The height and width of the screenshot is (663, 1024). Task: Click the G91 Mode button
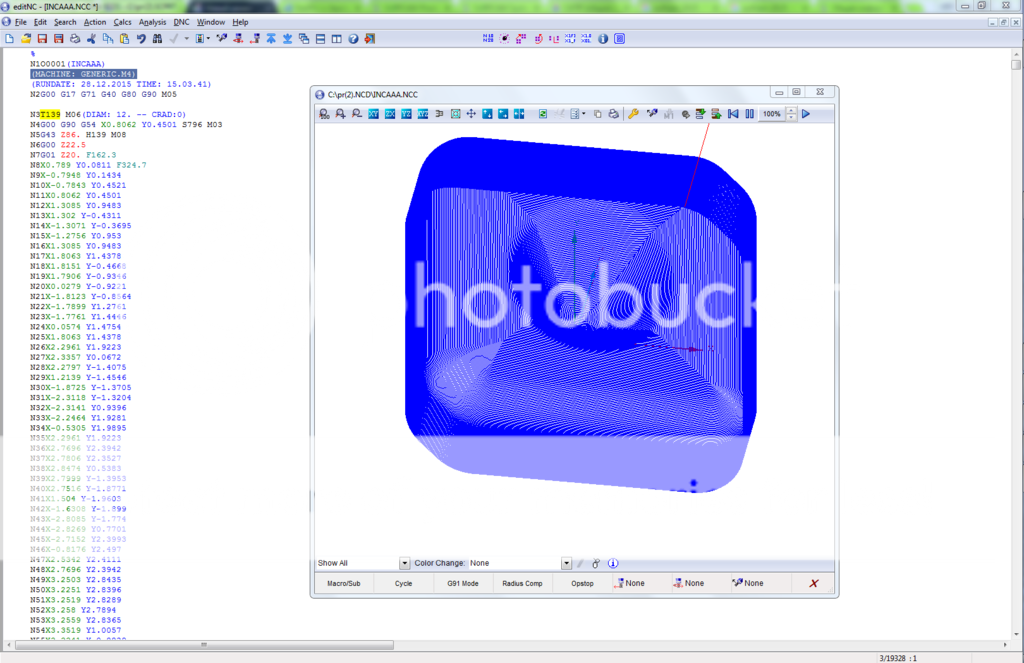(462, 583)
